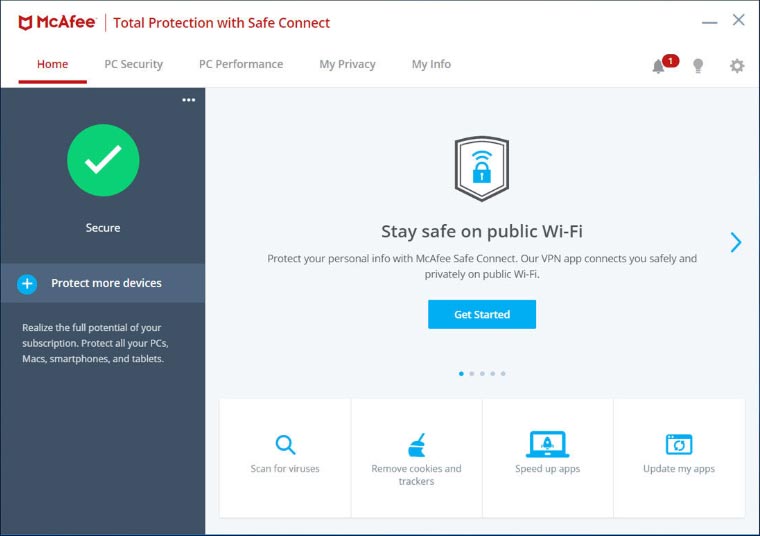This screenshot has height=536, width=760.
Task: Minimize the McAfee window
Action: point(709,22)
